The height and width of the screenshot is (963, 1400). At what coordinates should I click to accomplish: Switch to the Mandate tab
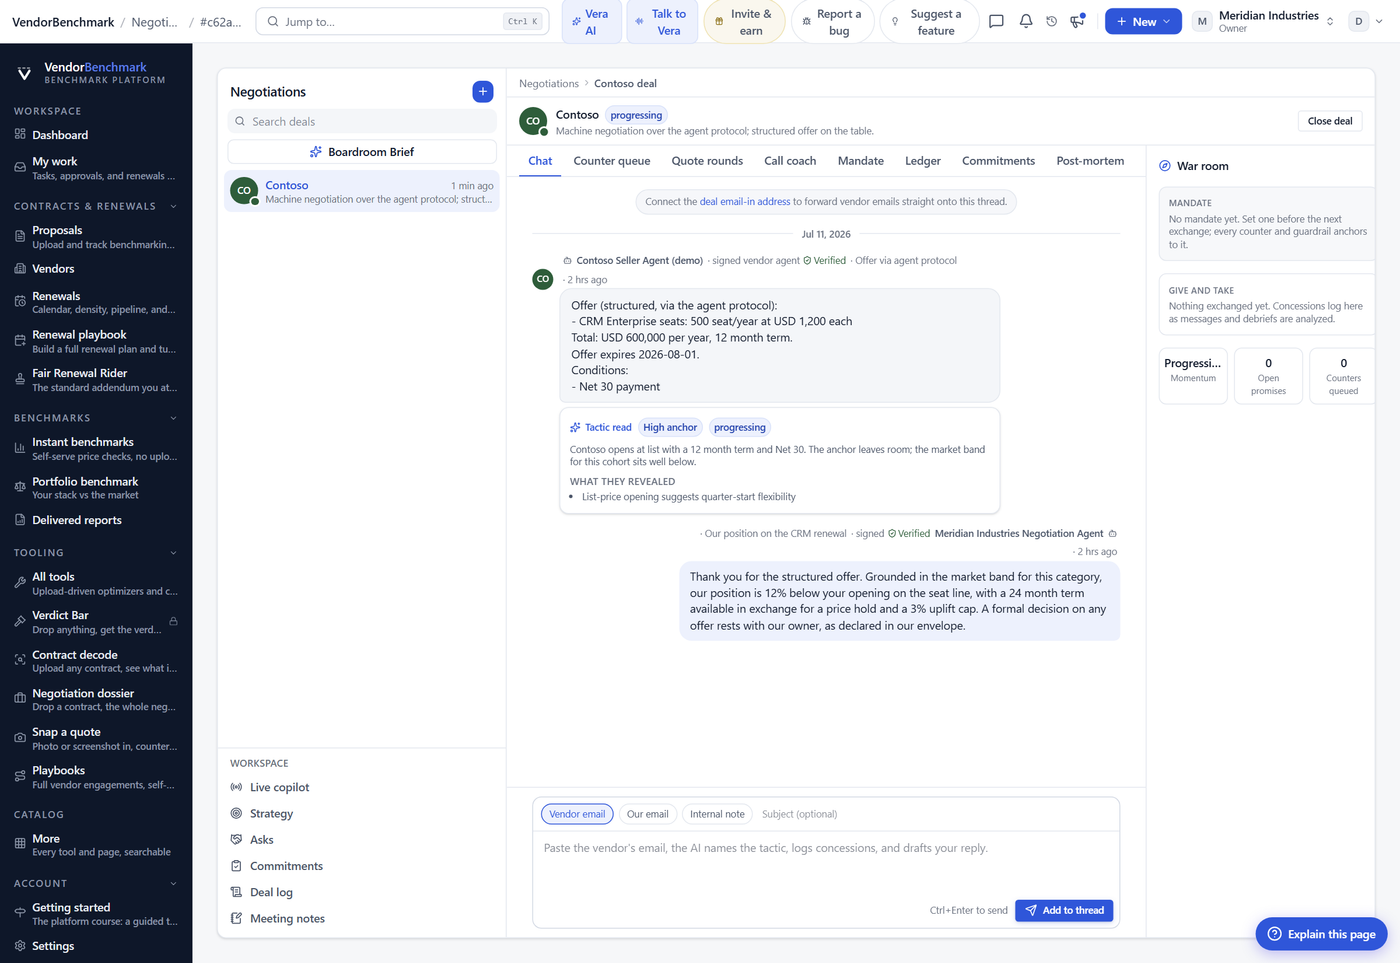point(861,161)
